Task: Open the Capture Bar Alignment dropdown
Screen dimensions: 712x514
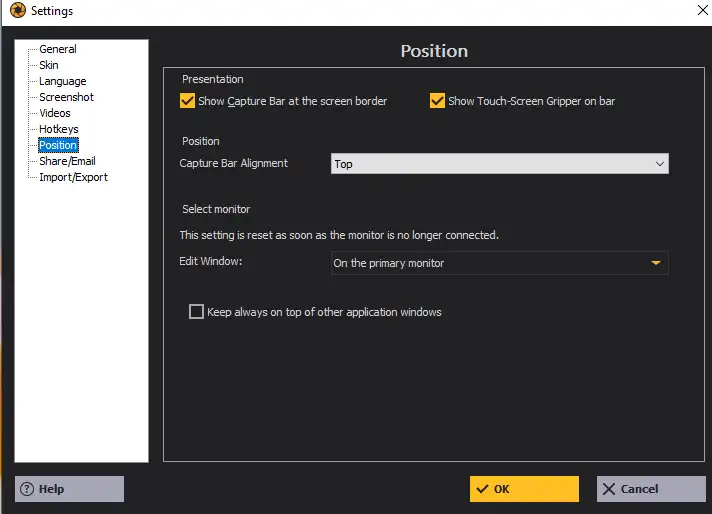Action: [499, 163]
